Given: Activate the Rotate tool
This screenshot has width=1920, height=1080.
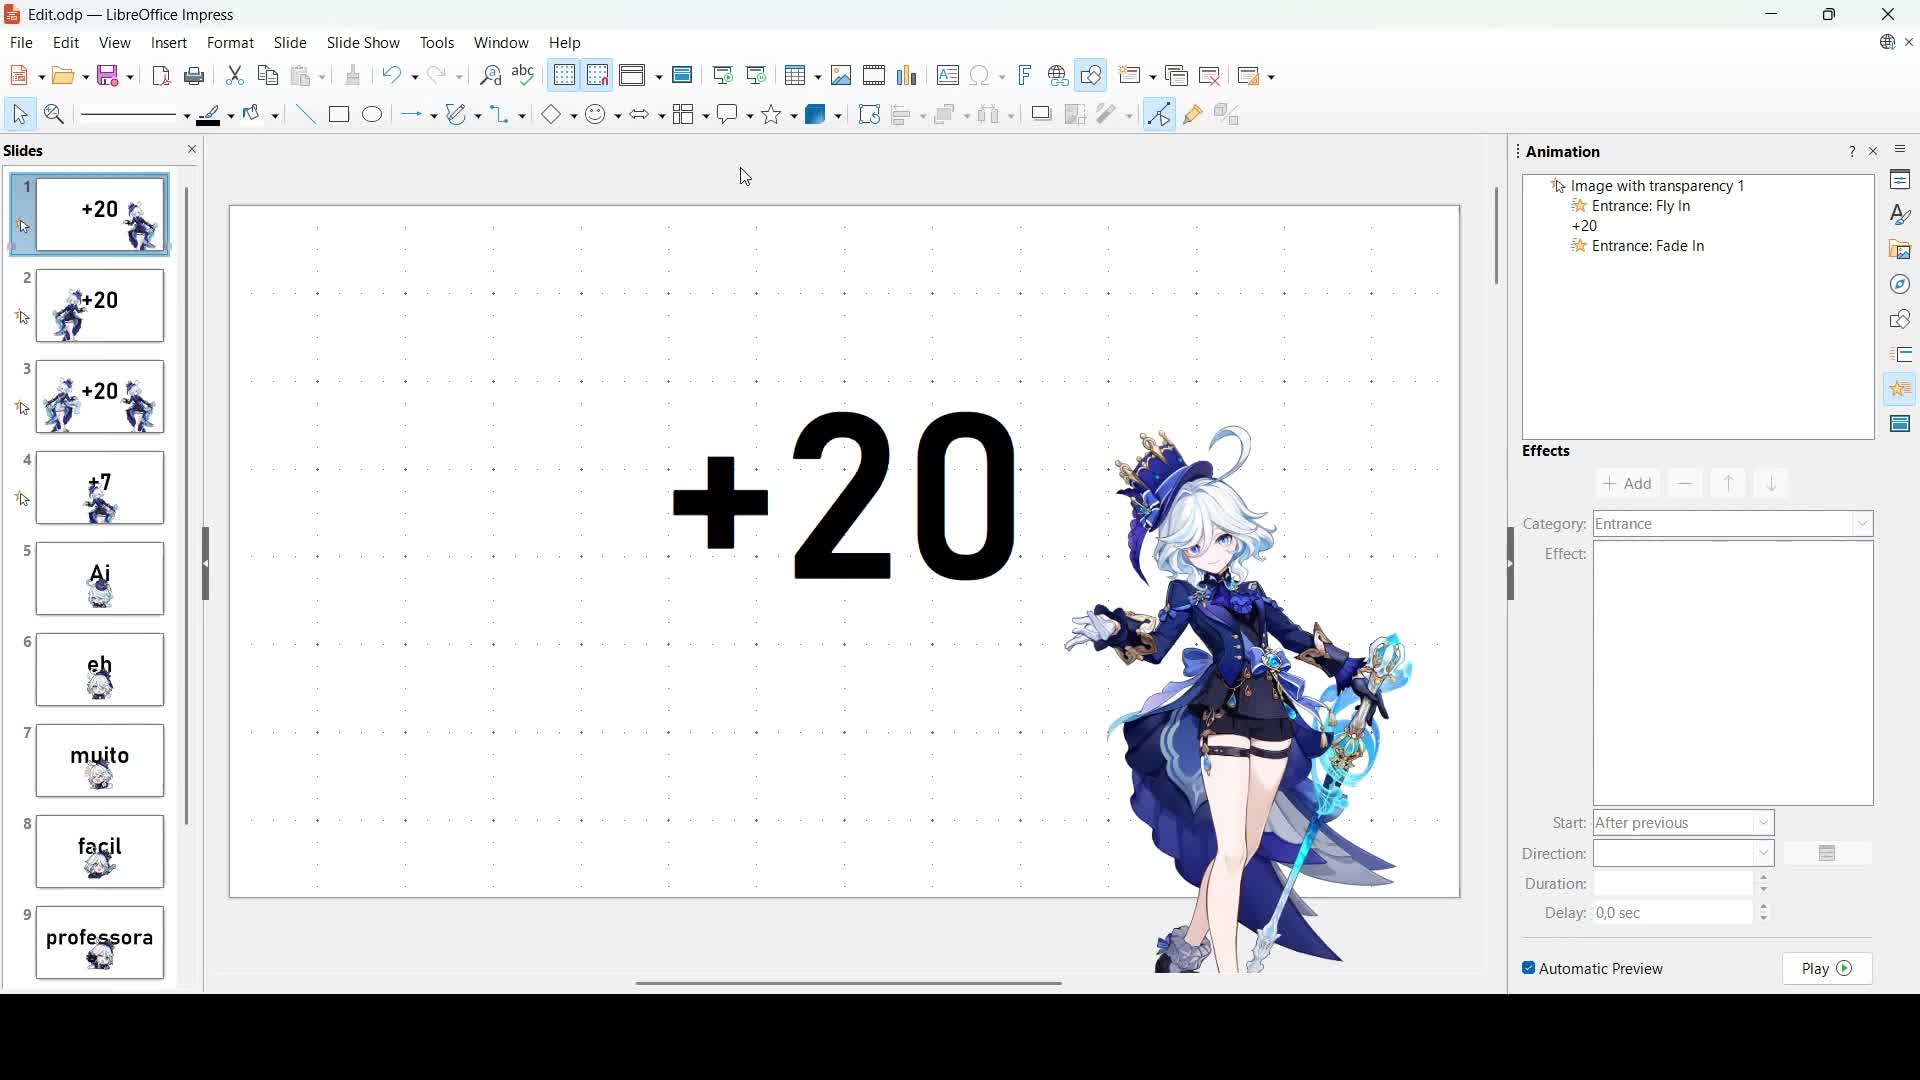Looking at the screenshot, I should tap(870, 116).
